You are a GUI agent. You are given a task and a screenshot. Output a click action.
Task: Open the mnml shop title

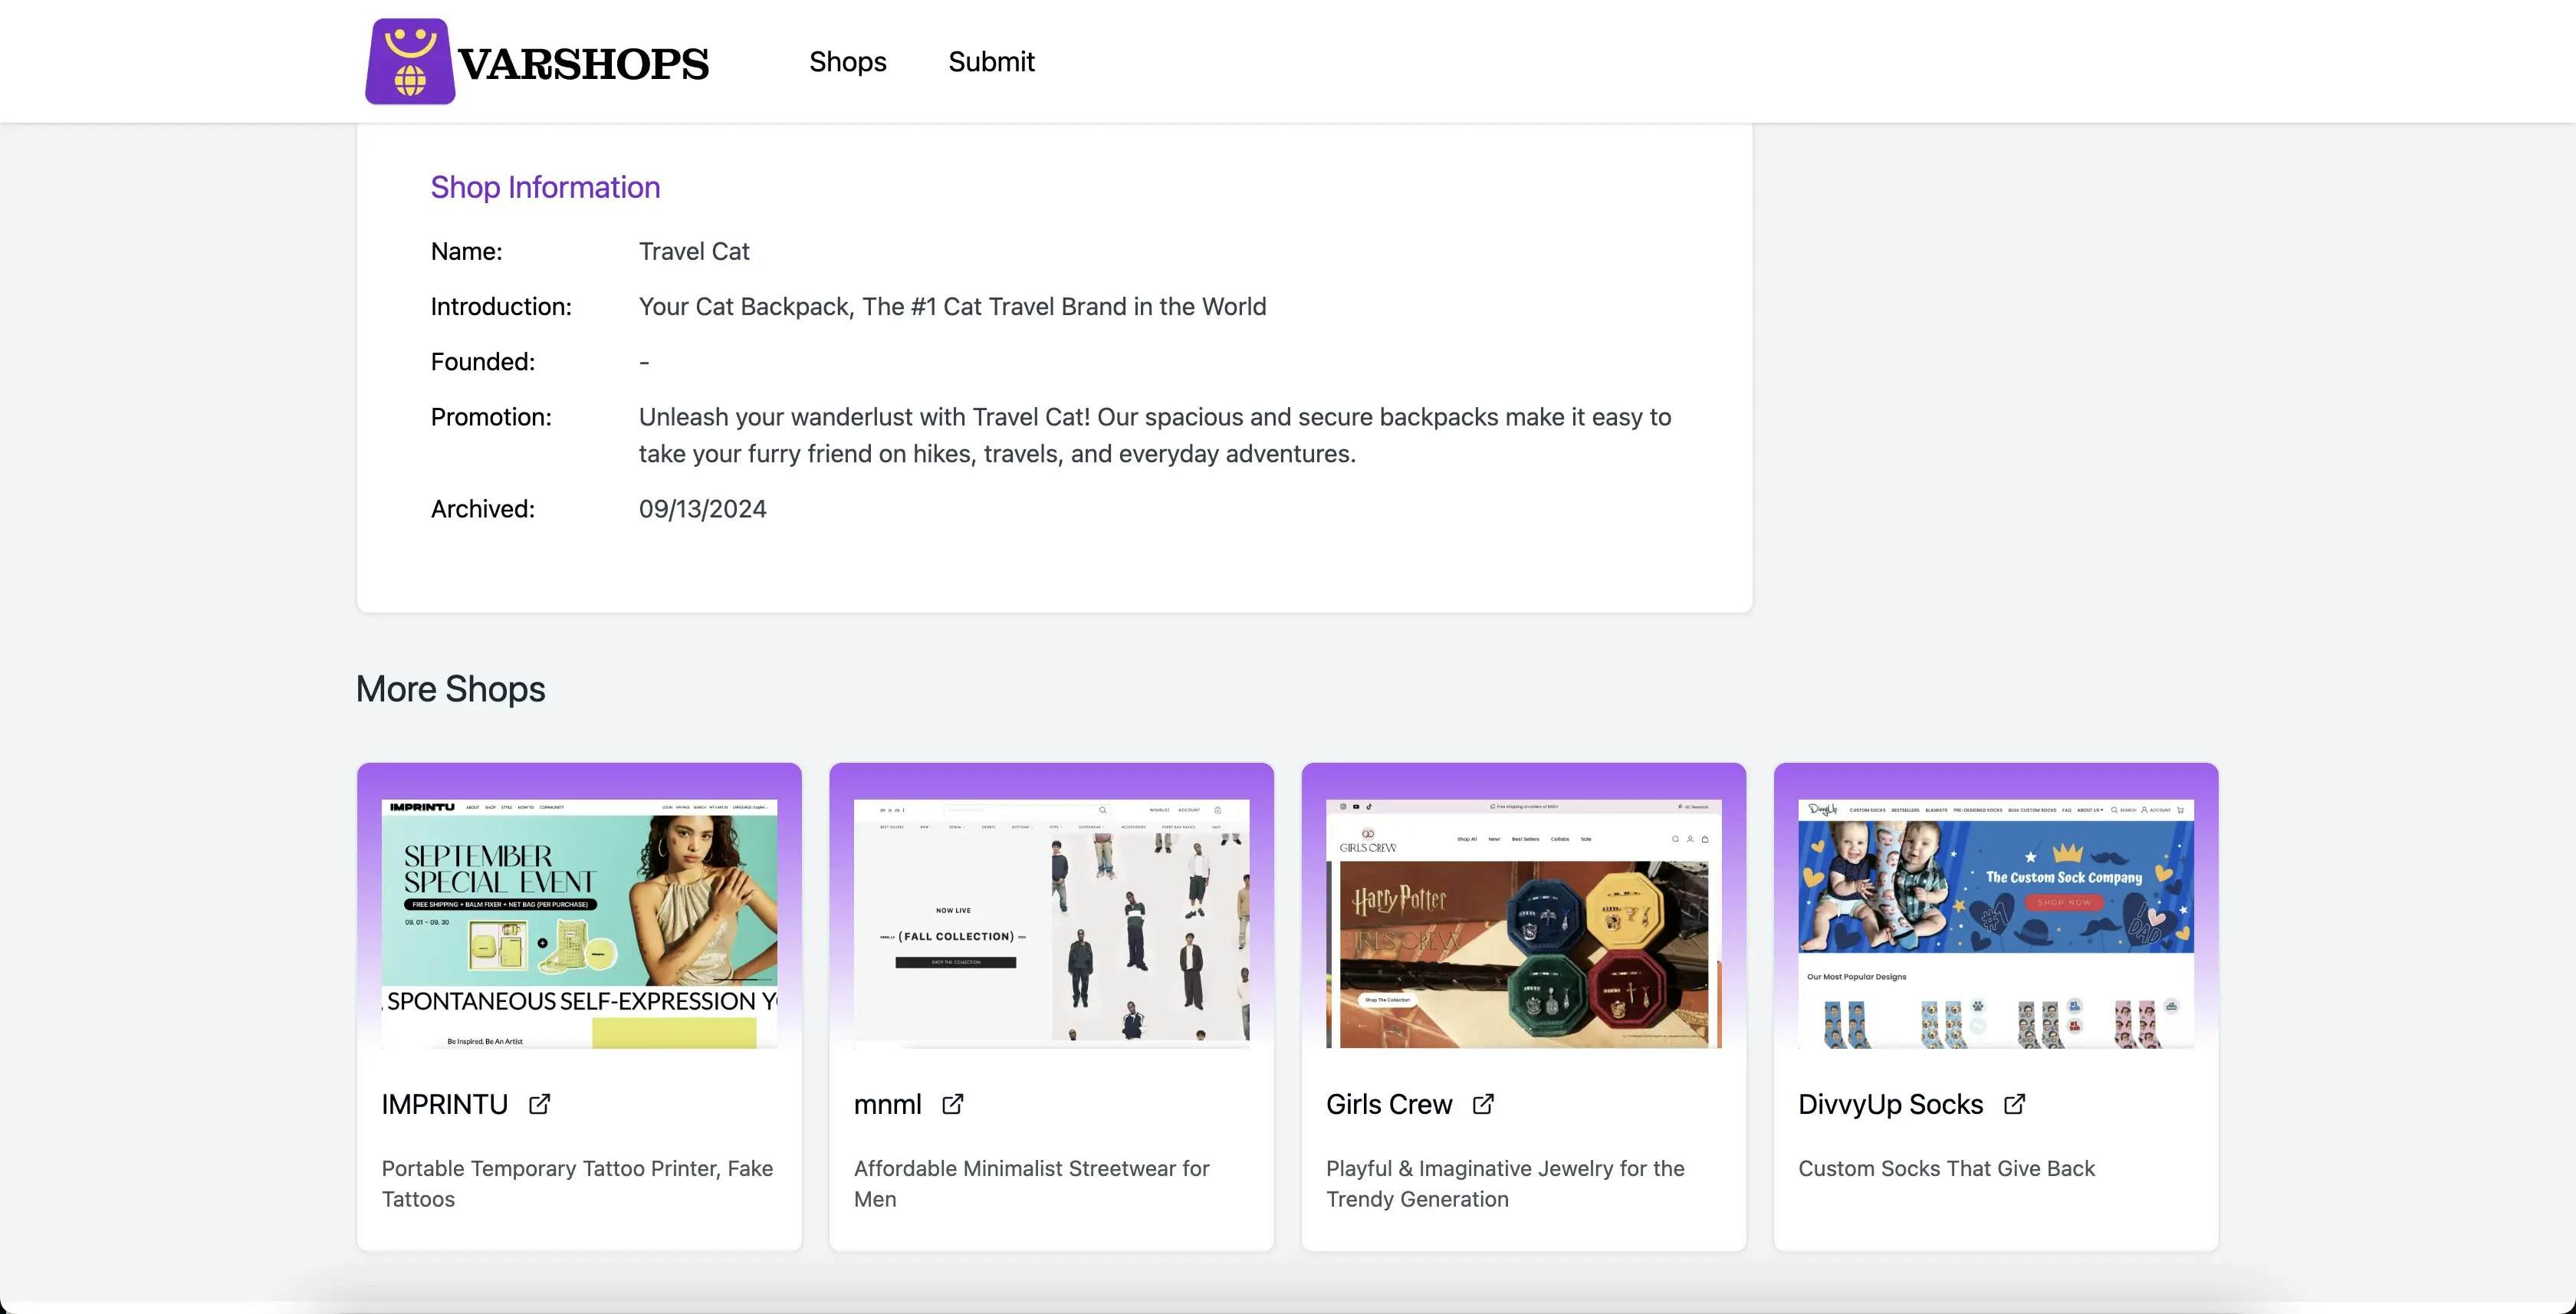tap(887, 1104)
